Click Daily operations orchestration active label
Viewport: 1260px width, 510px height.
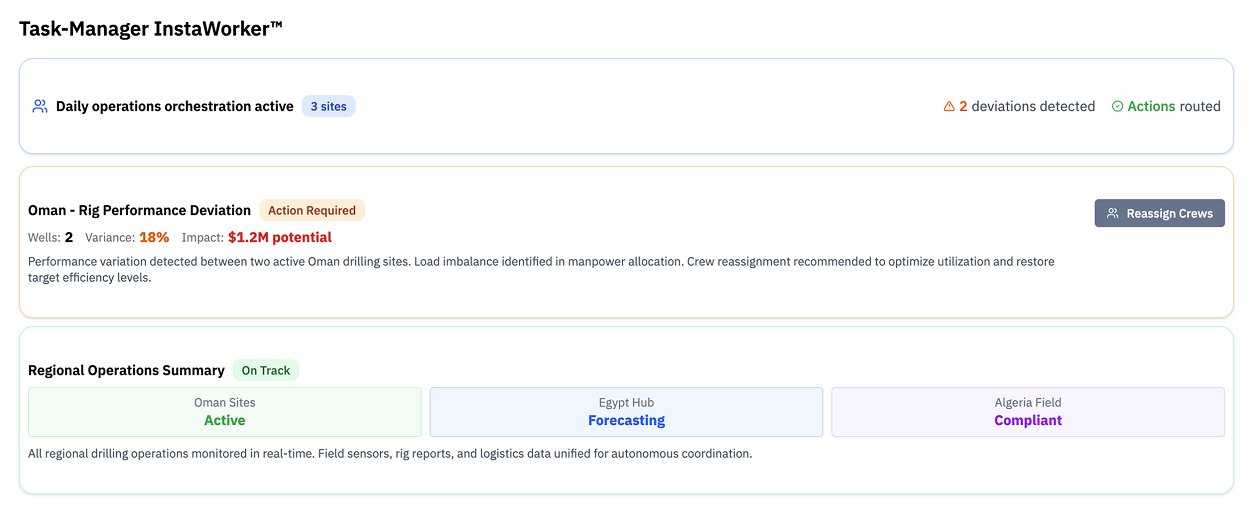174,106
